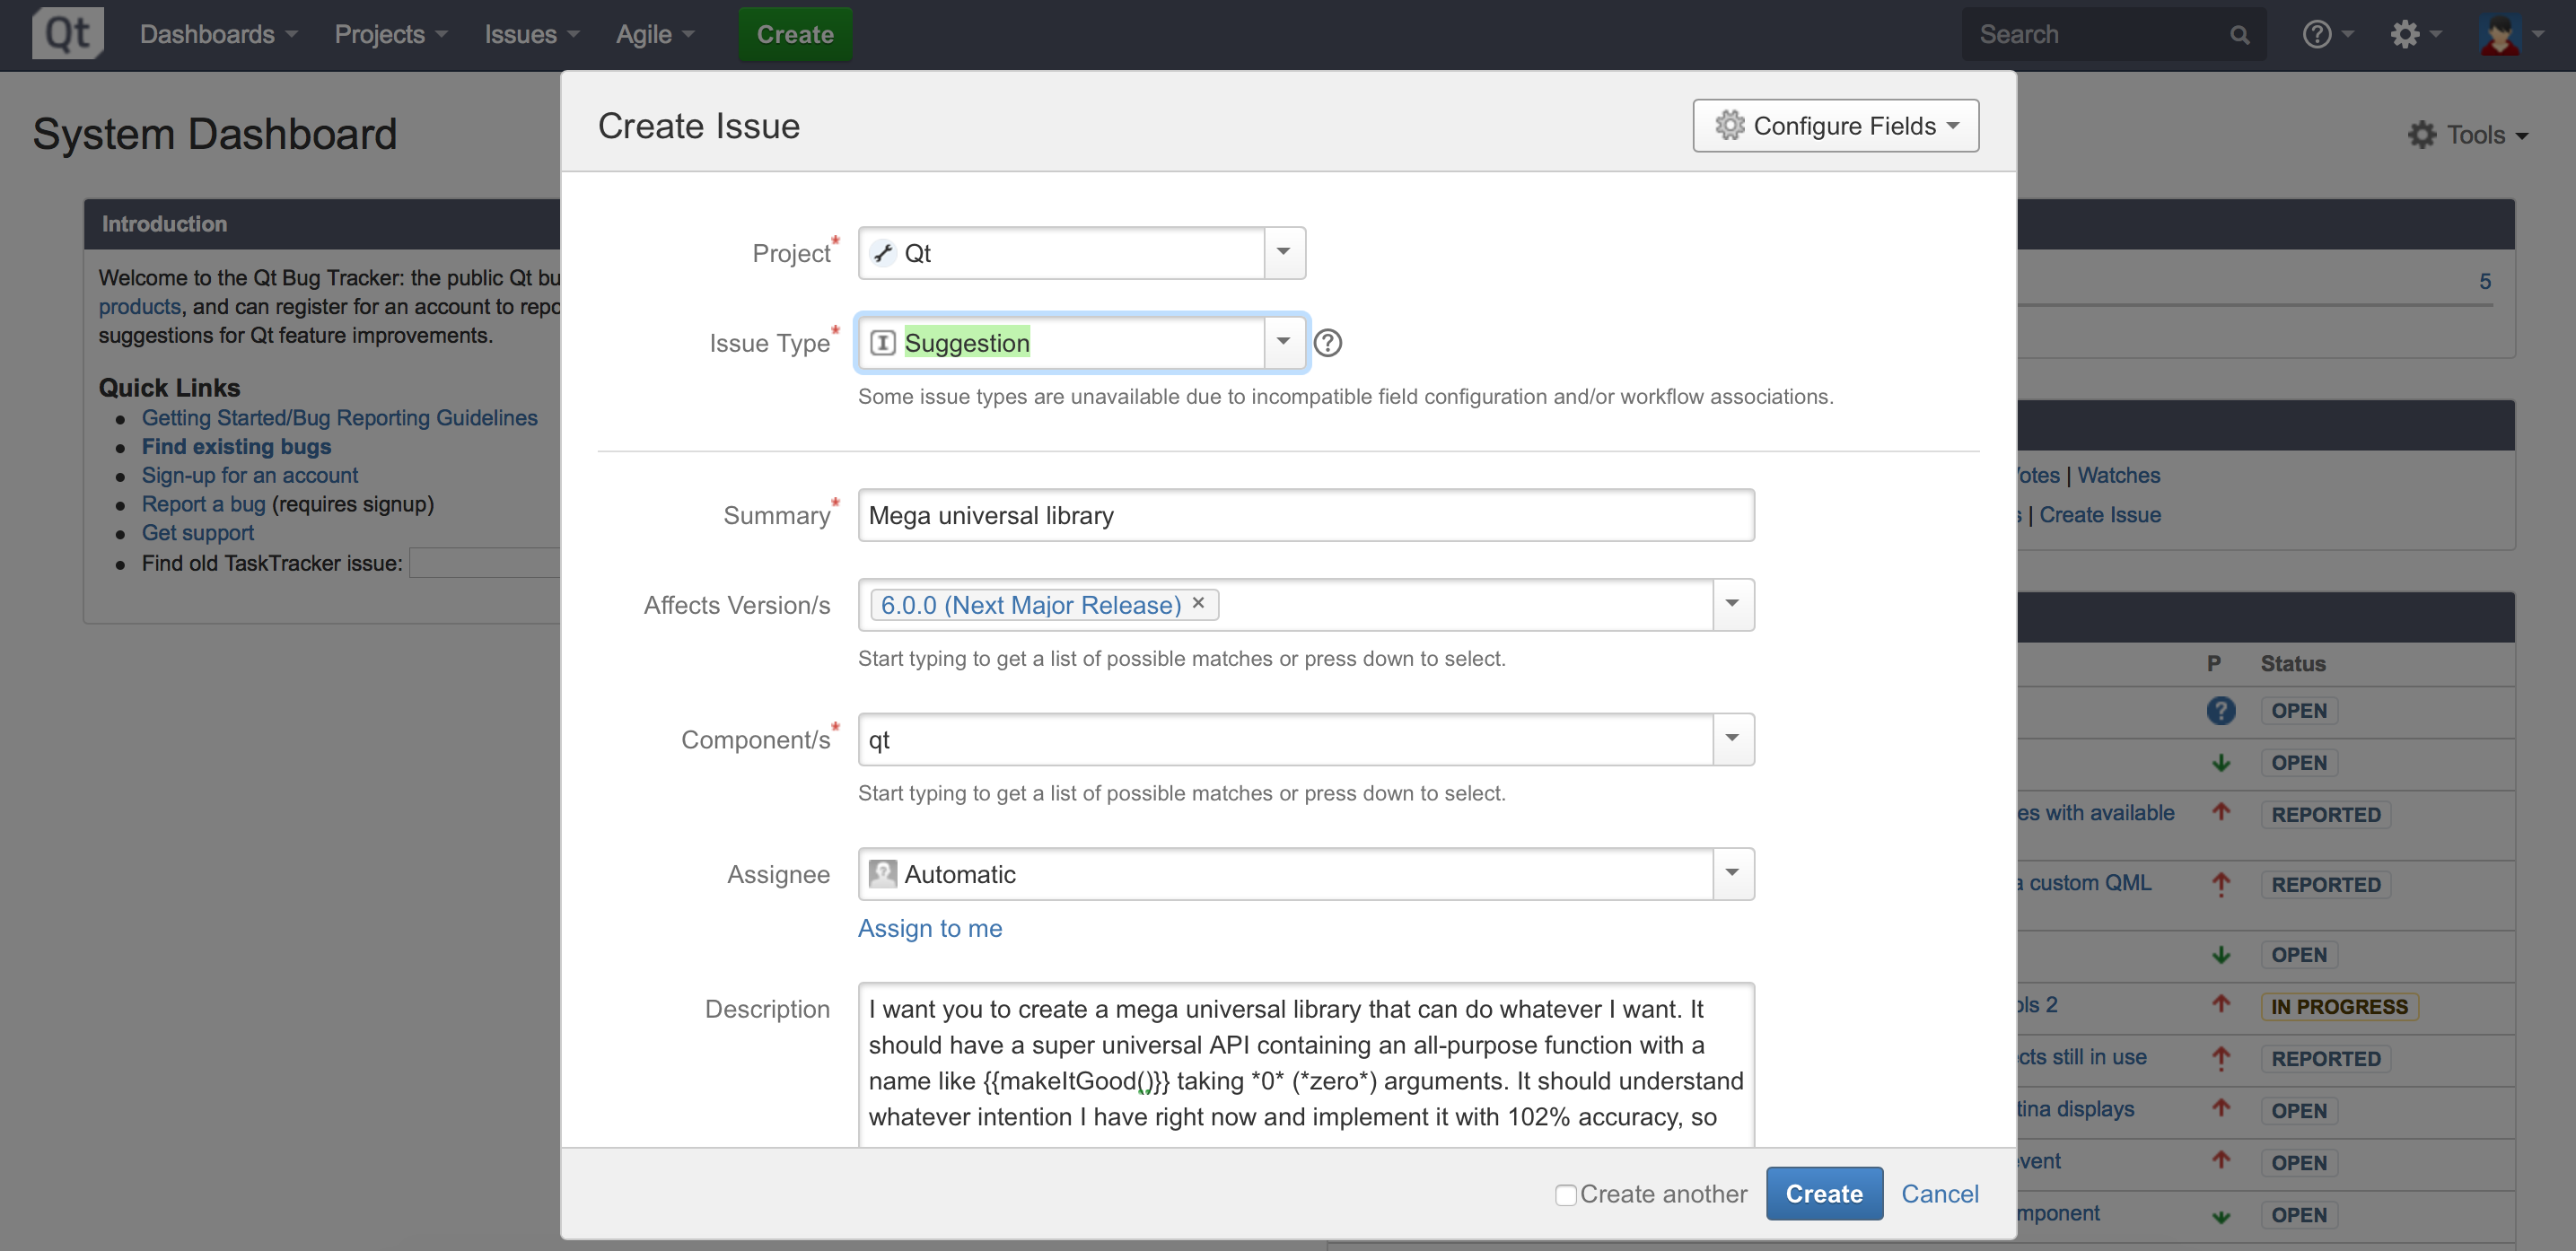Click the Find old TaskTracker issue field
The image size is (2576, 1251).
pyautogui.click(x=485, y=562)
